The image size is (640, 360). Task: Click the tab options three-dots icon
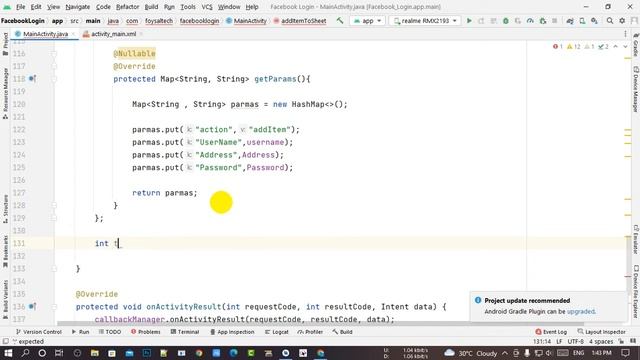[625, 34]
